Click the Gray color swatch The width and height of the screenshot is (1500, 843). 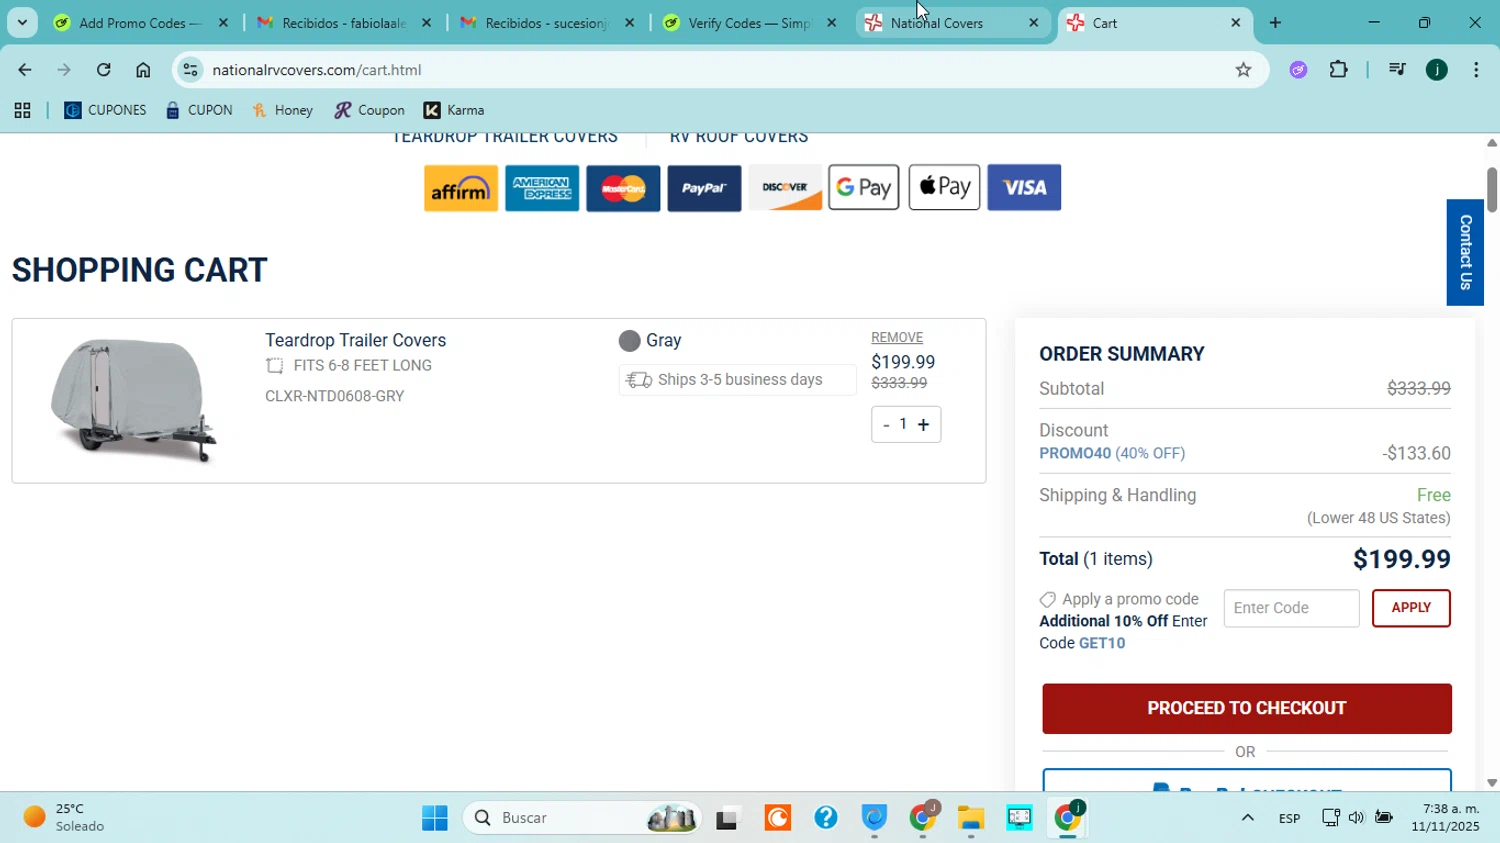pyautogui.click(x=629, y=341)
